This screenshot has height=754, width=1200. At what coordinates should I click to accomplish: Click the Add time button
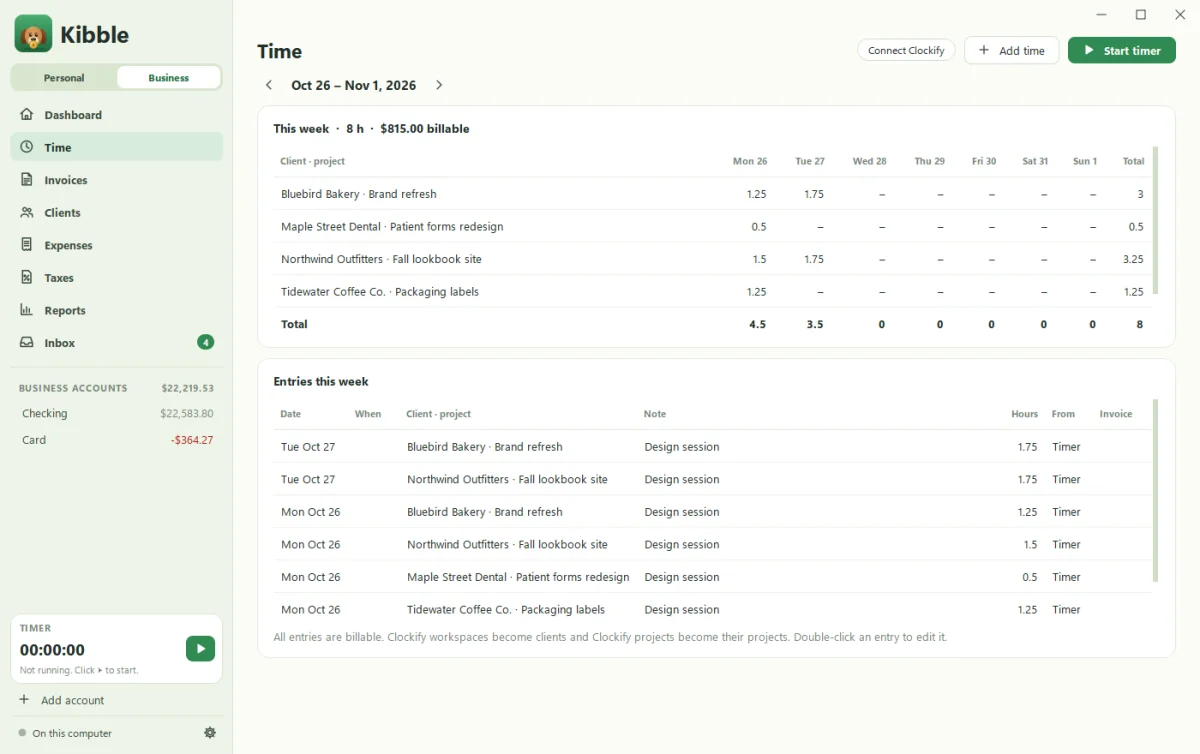(1011, 50)
